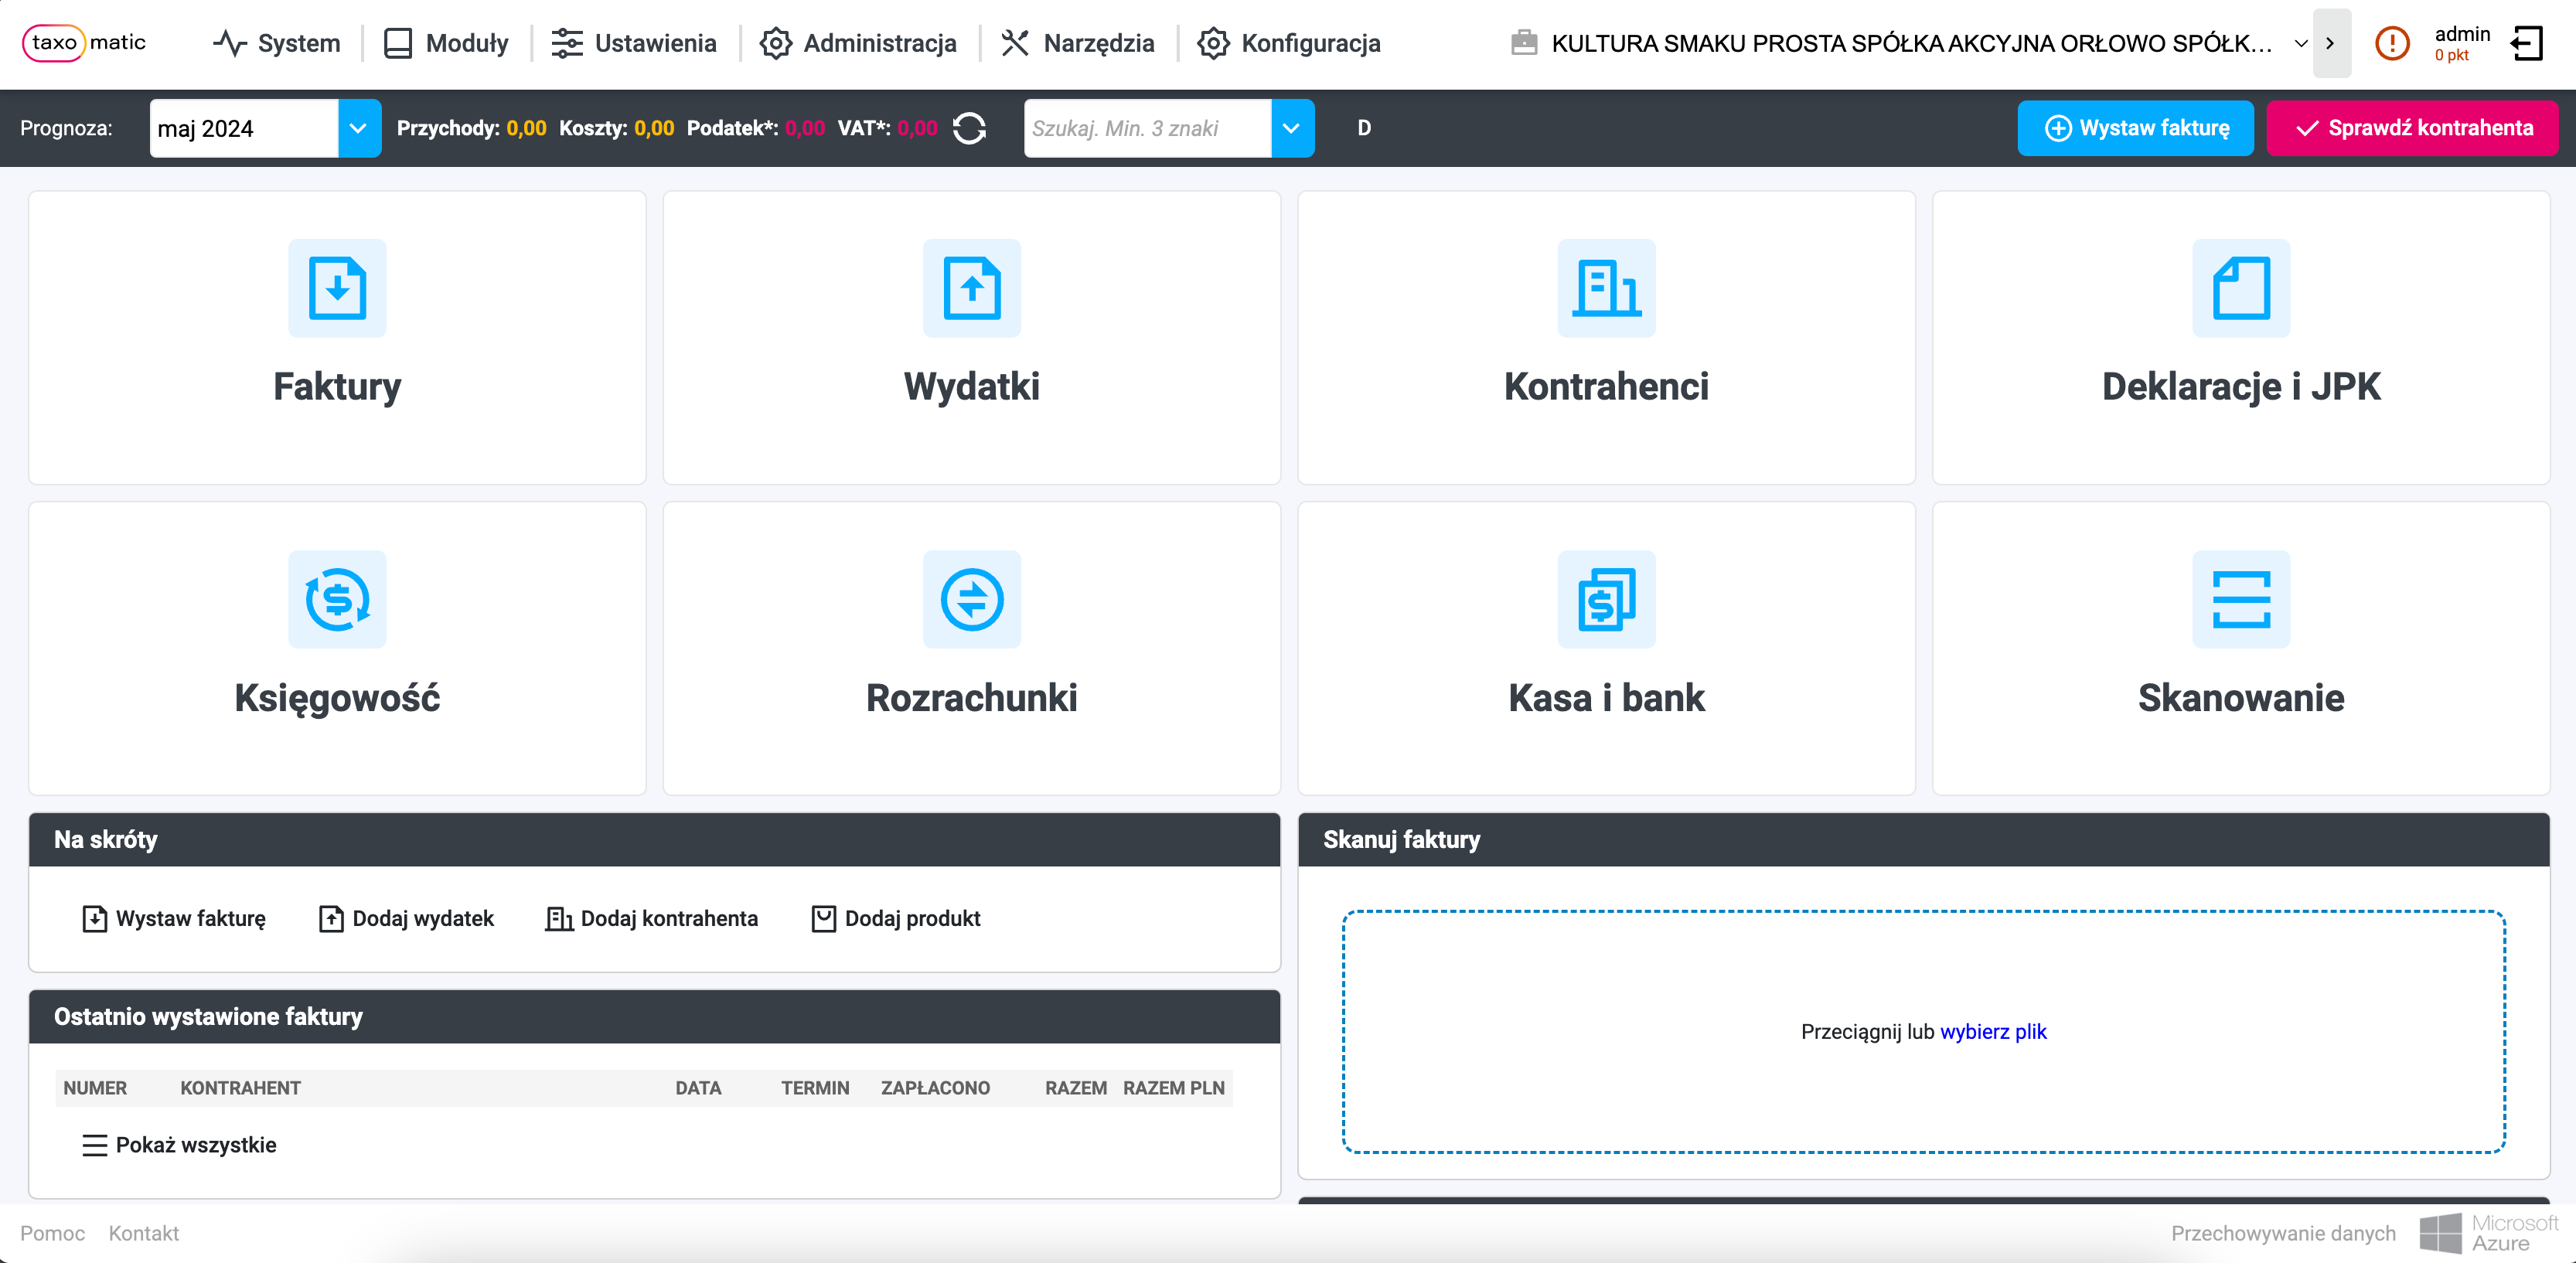
Task: Click the Skanuj faktury panel header
Action: [x=1923, y=840]
